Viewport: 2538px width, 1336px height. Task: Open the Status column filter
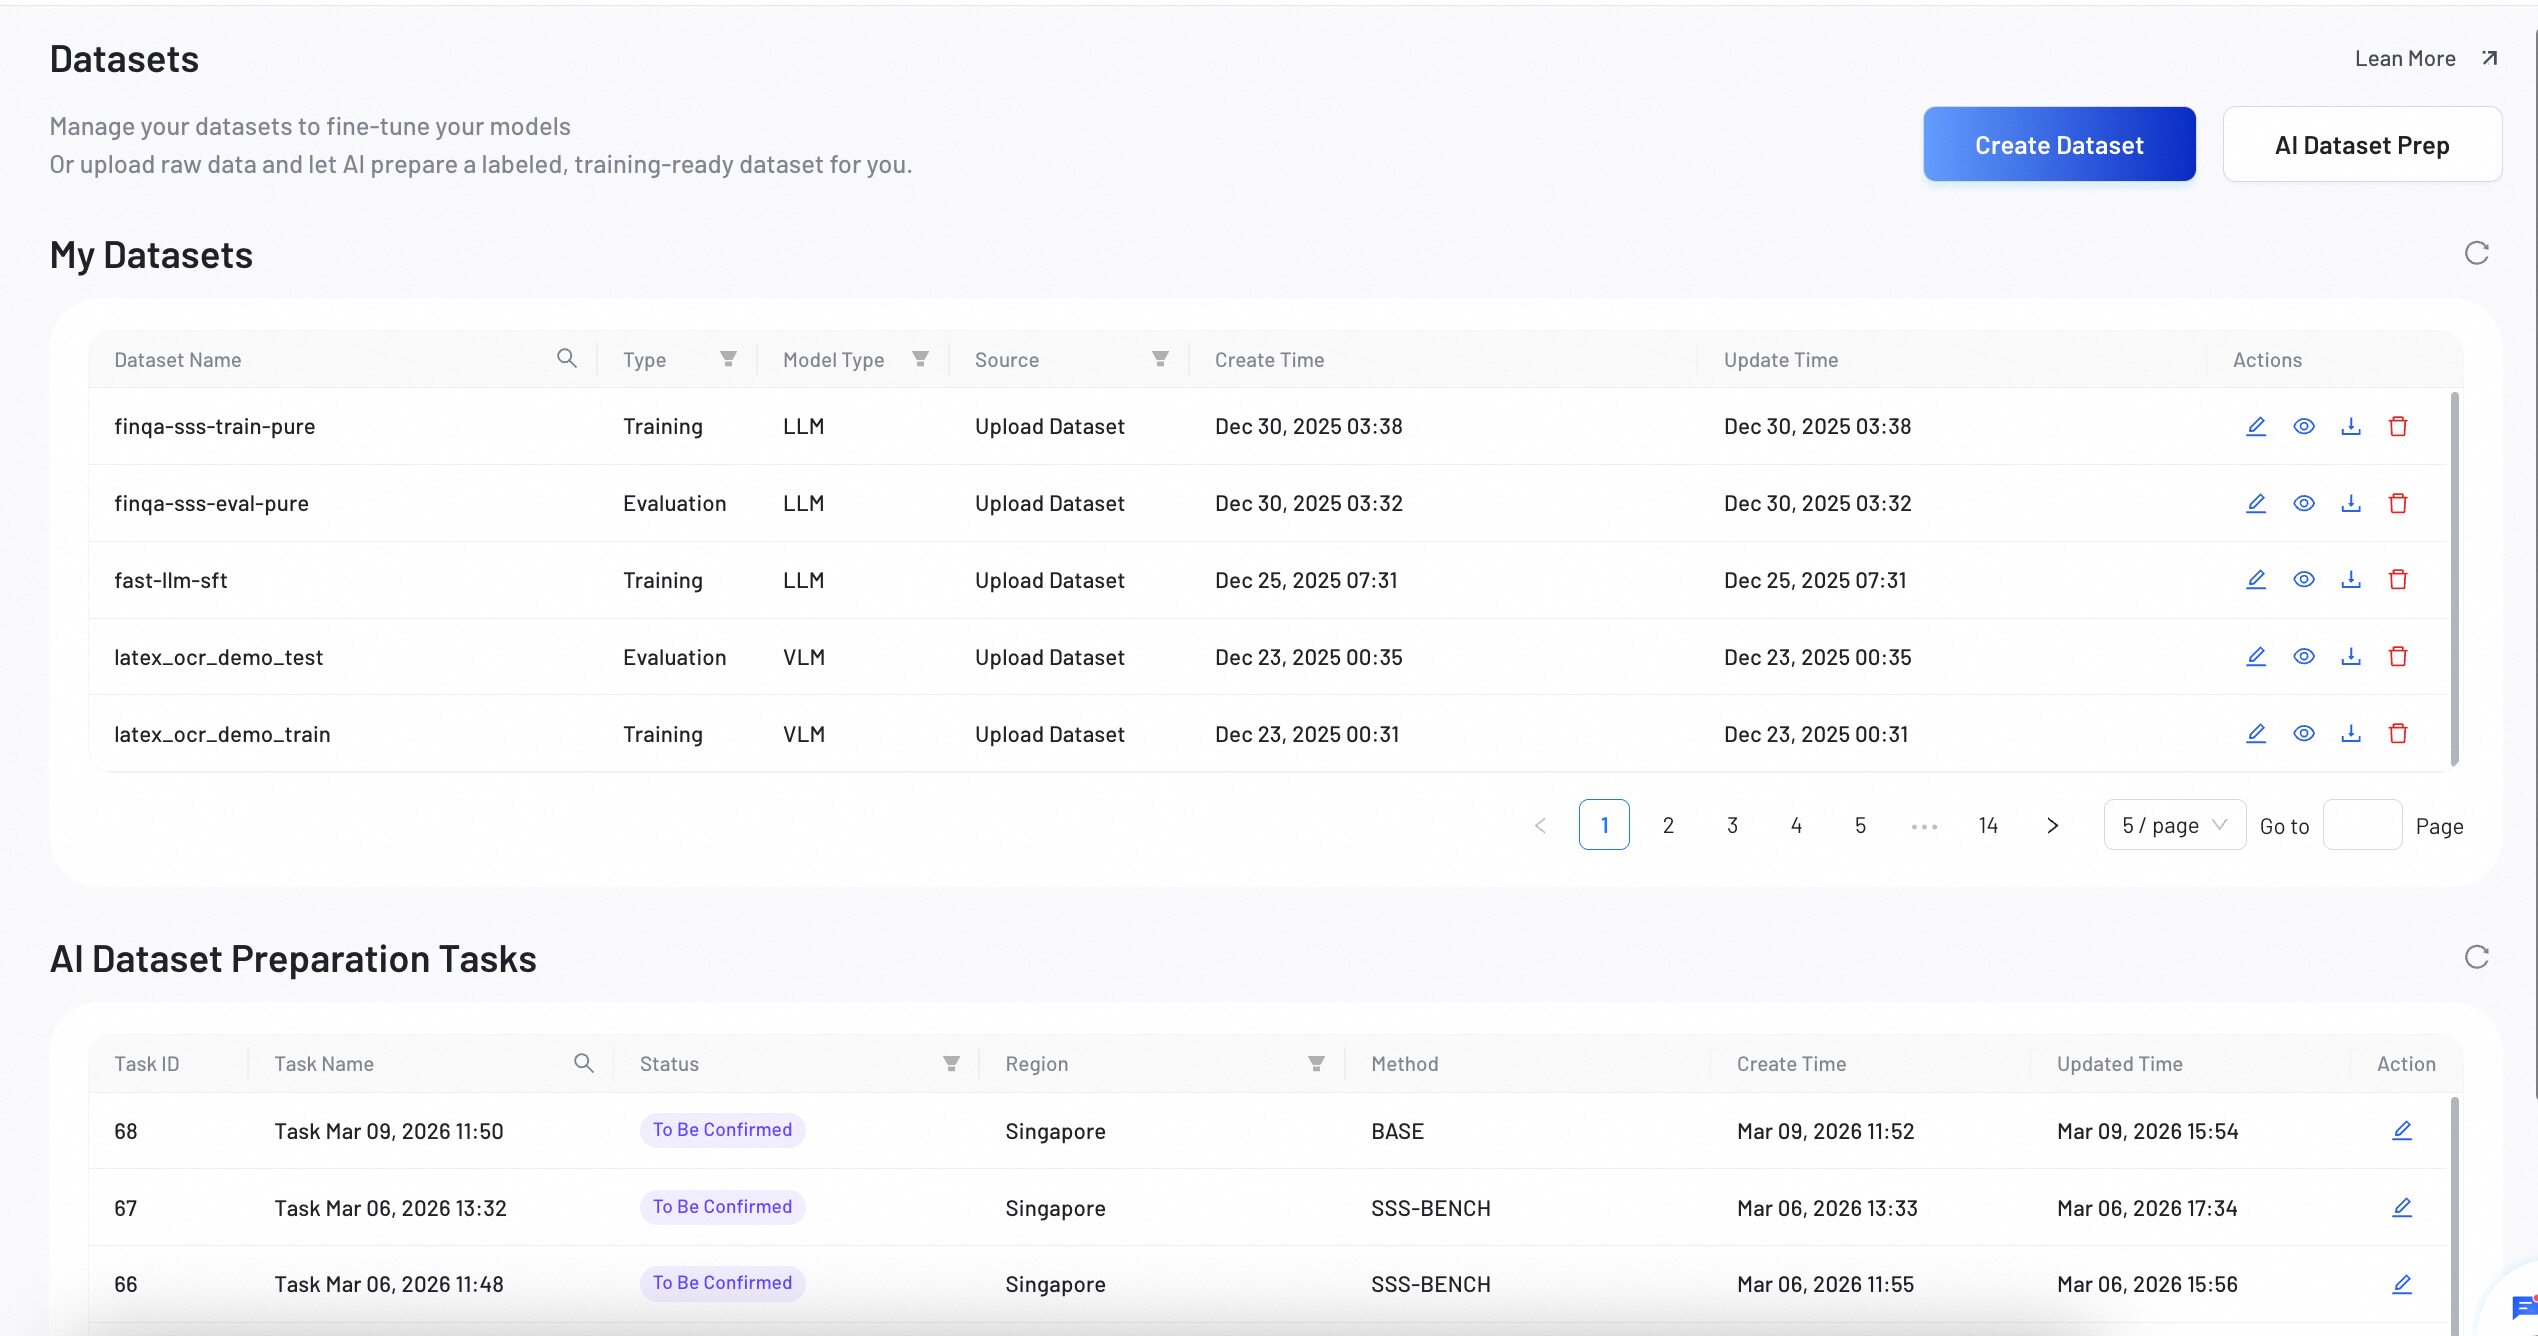[x=951, y=1063]
